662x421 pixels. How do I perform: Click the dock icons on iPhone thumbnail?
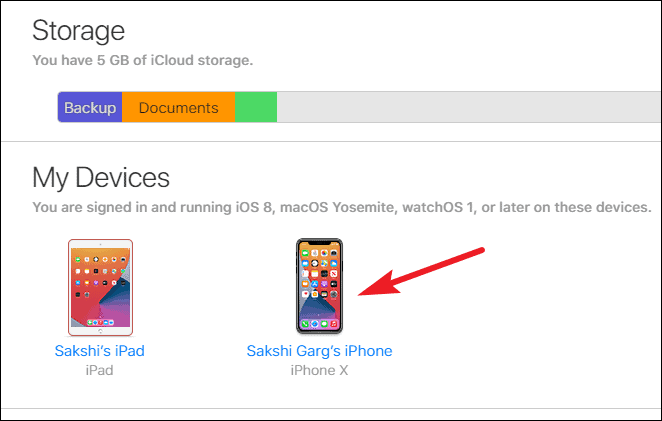[319, 324]
